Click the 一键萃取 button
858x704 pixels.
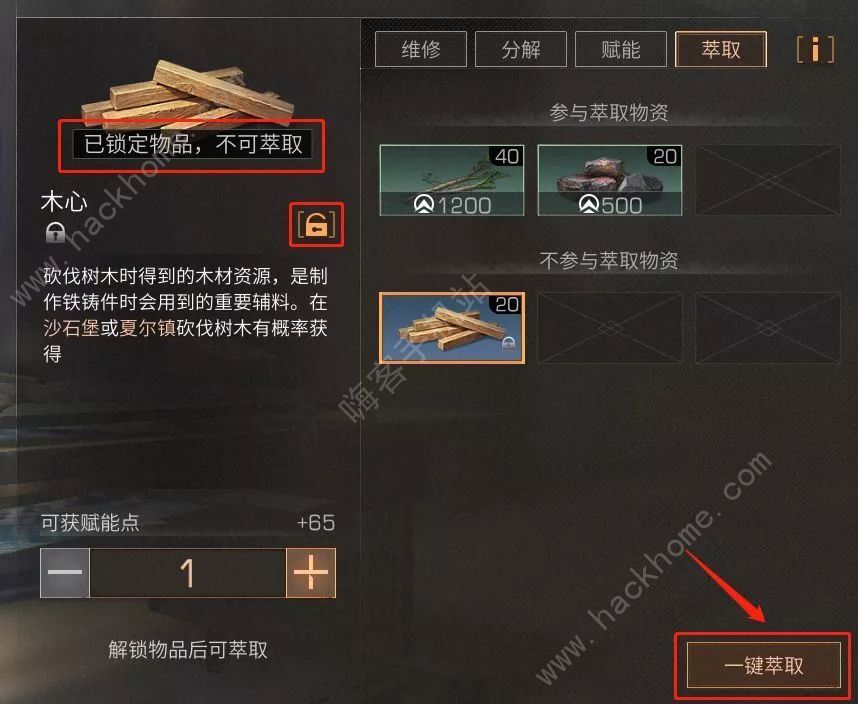763,665
